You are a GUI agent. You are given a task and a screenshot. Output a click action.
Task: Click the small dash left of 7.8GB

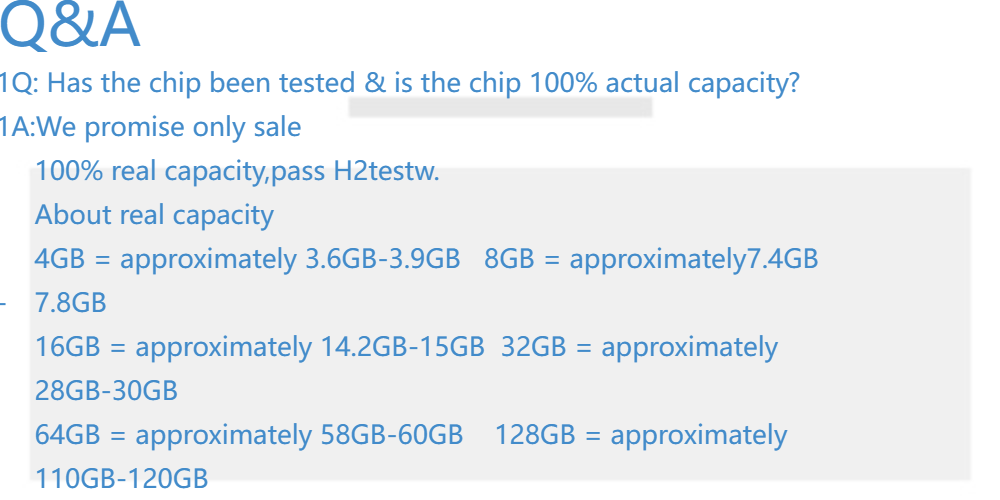click(x=4, y=303)
